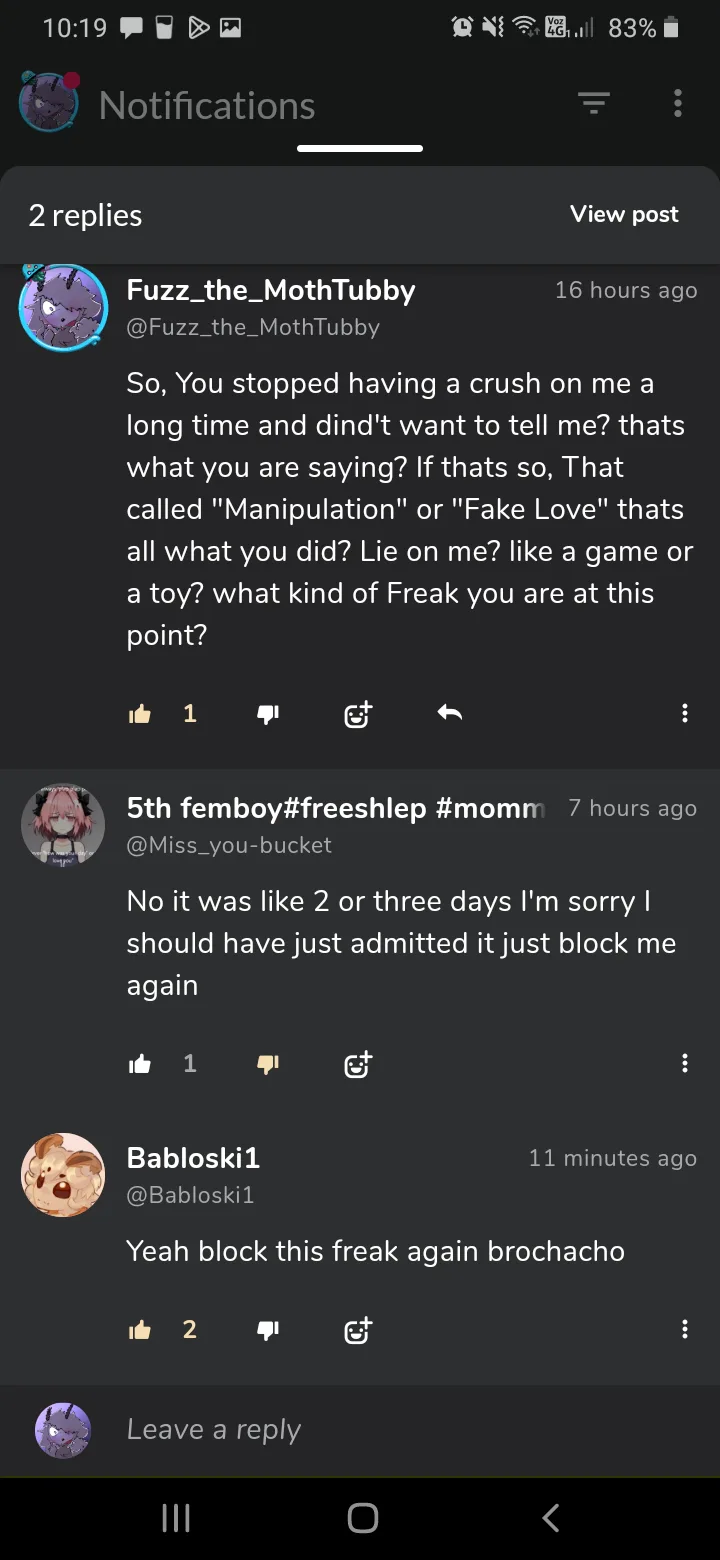Dislike Babloski1's comment

[x=268, y=1330]
